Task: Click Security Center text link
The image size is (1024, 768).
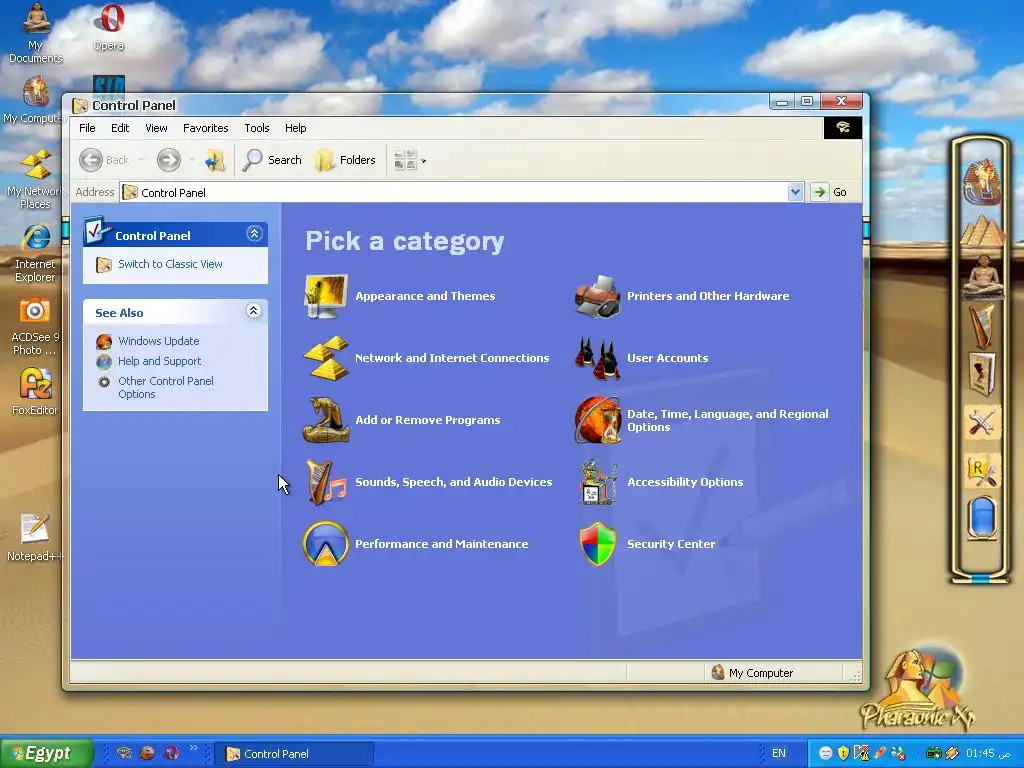Action: pos(671,544)
